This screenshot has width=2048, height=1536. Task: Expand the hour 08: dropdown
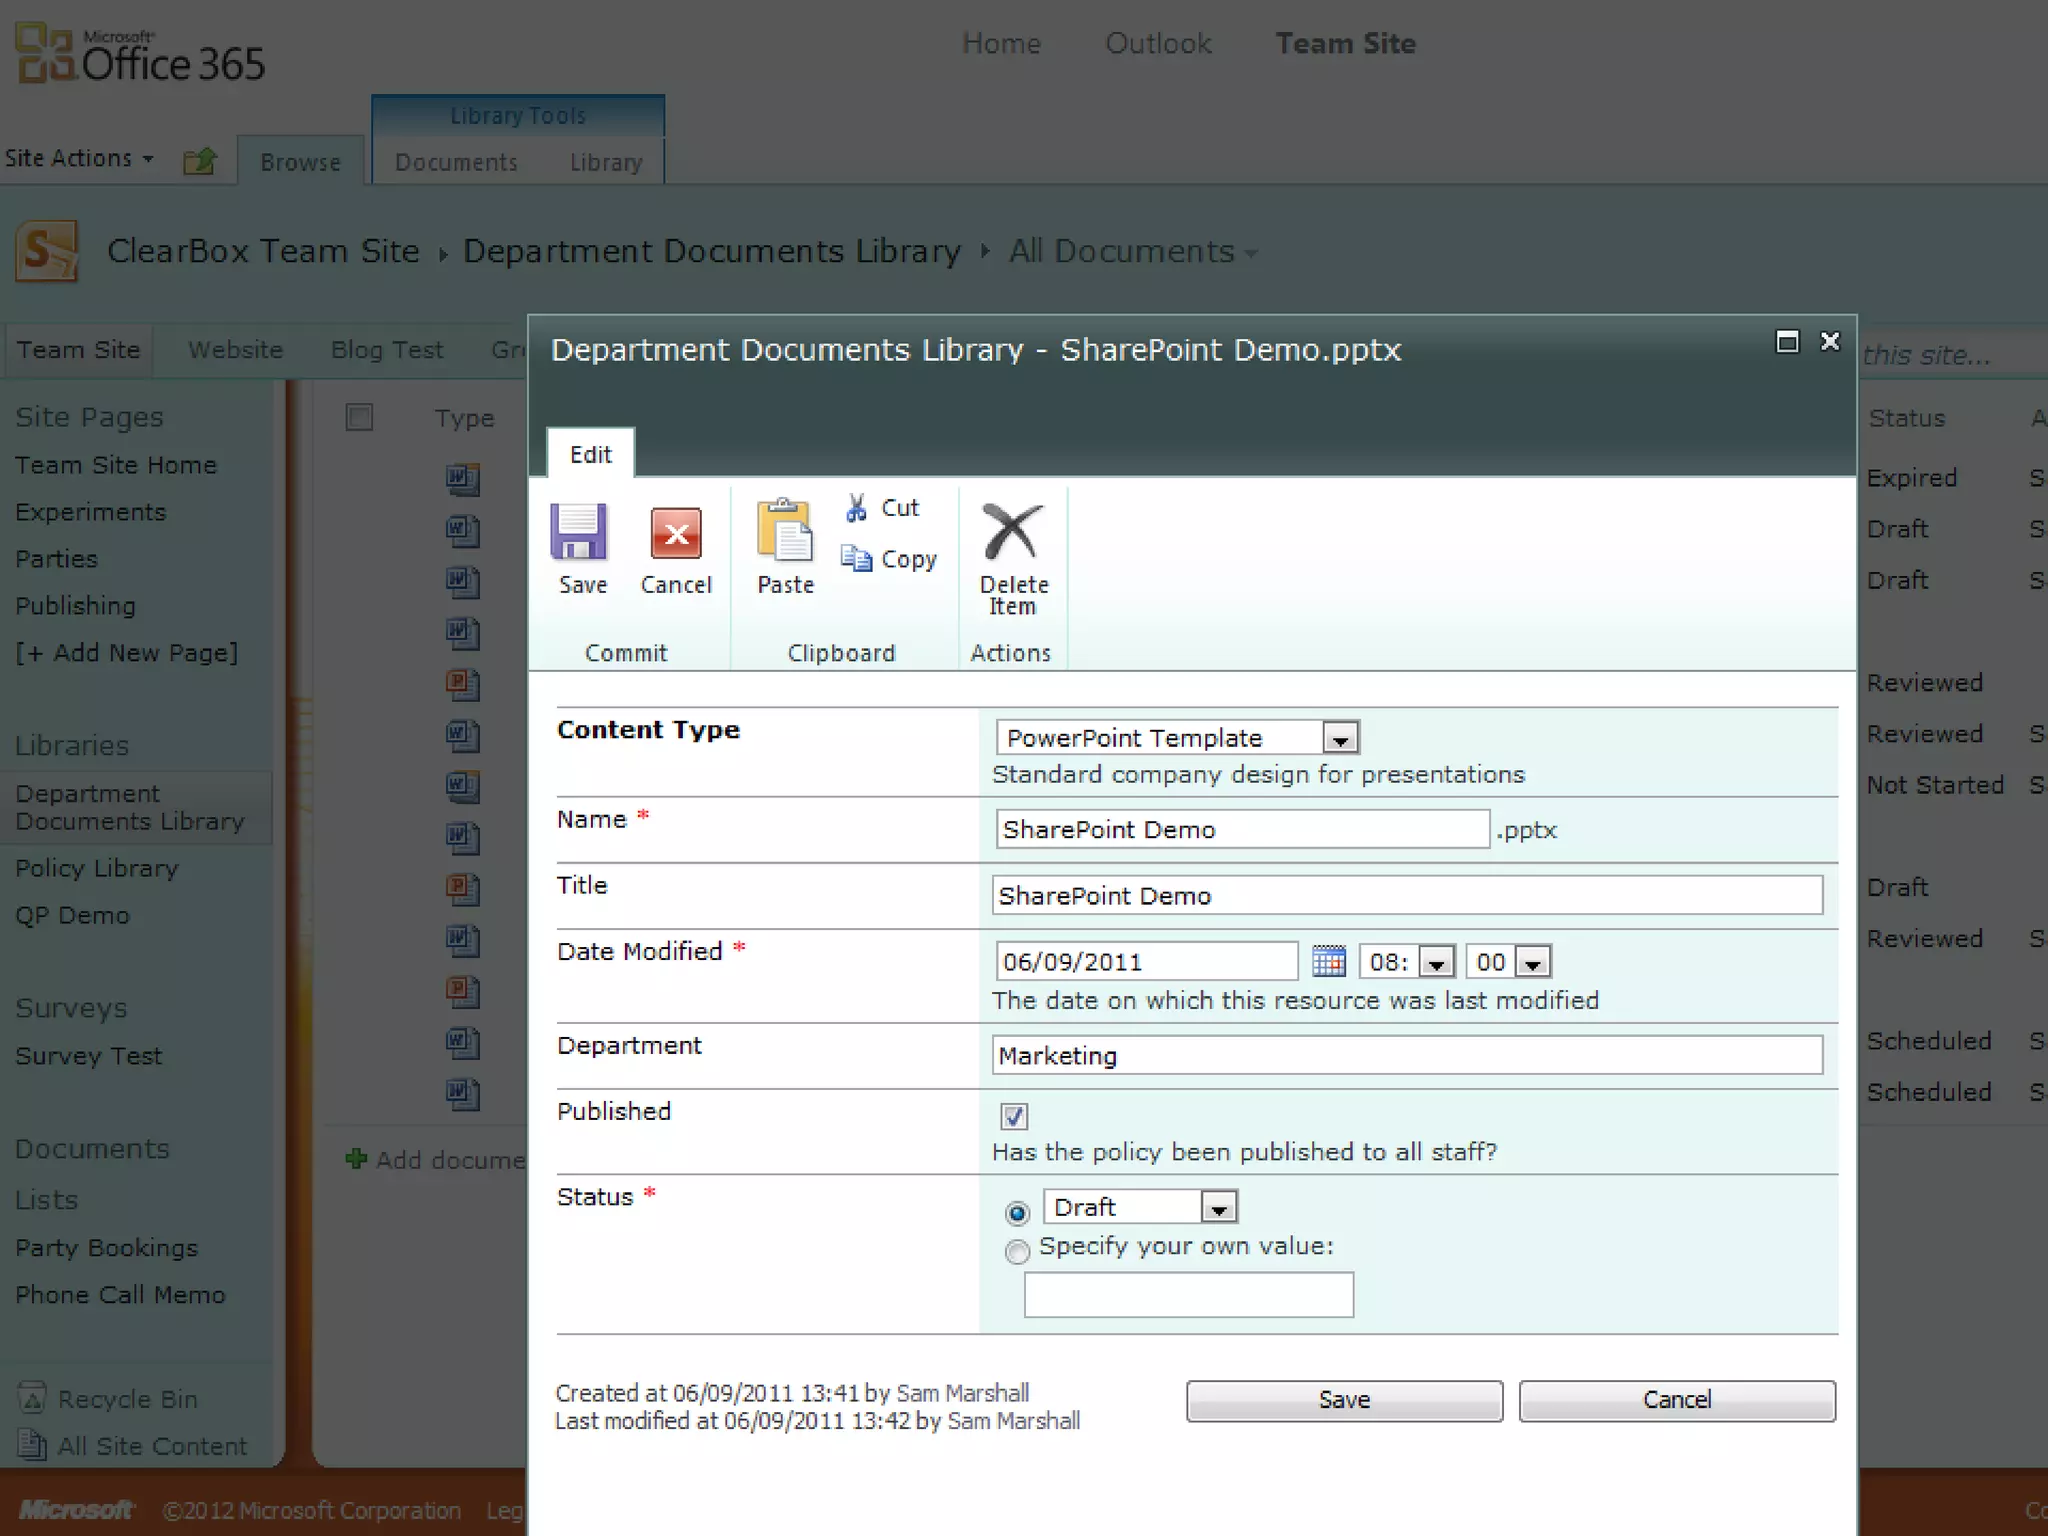(1436, 963)
